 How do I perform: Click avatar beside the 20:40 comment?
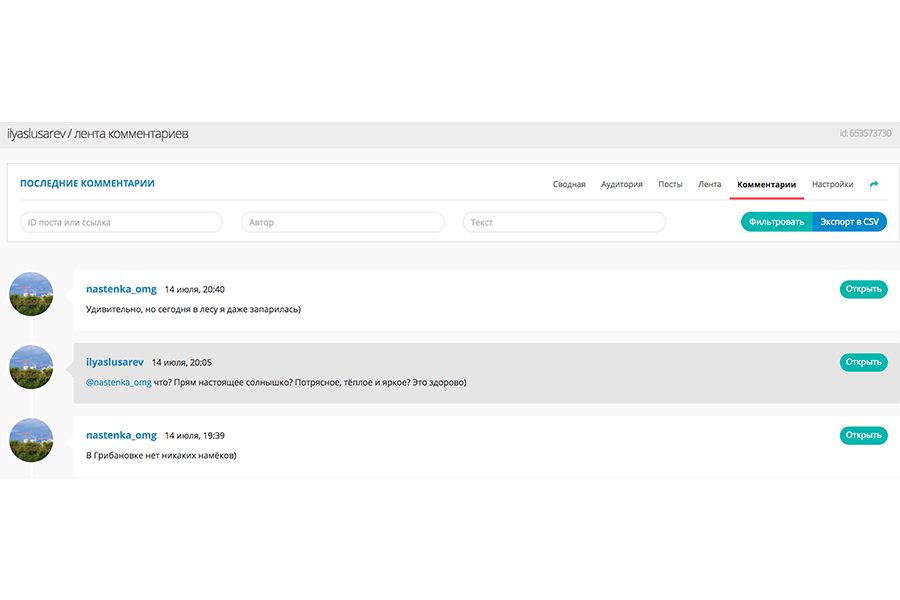pos(32,294)
